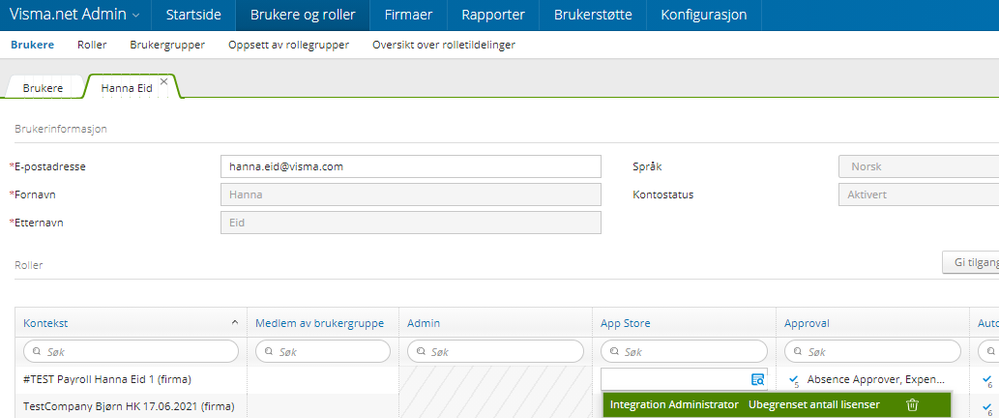
Task: Switch to the Hanna Eid tab
Action: point(127,88)
